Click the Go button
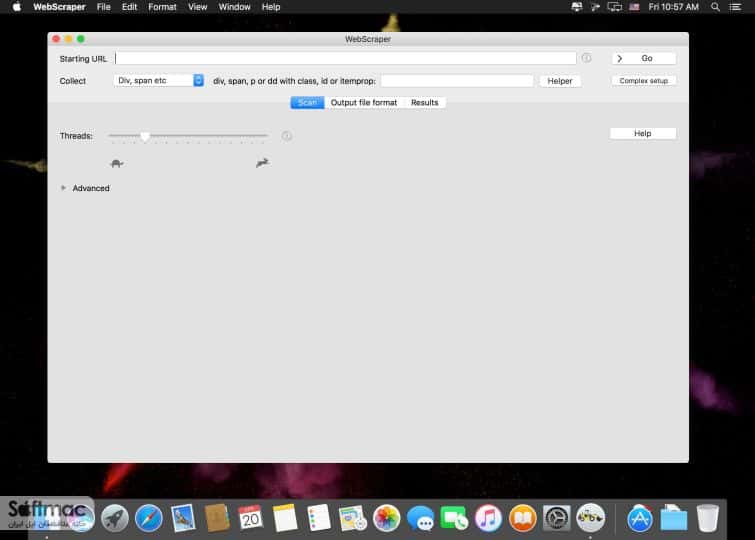Viewport: 755px width, 540px height. [644, 58]
